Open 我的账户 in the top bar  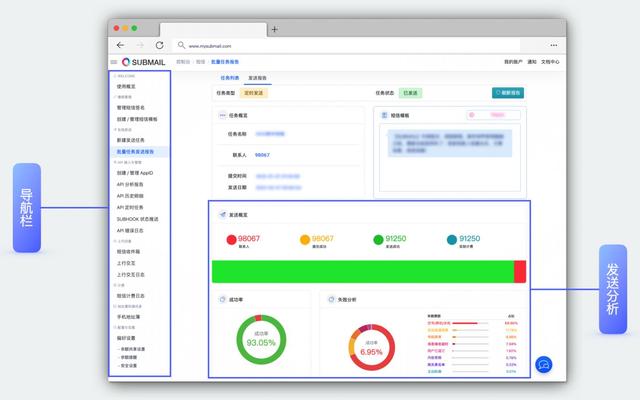click(x=512, y=61)
